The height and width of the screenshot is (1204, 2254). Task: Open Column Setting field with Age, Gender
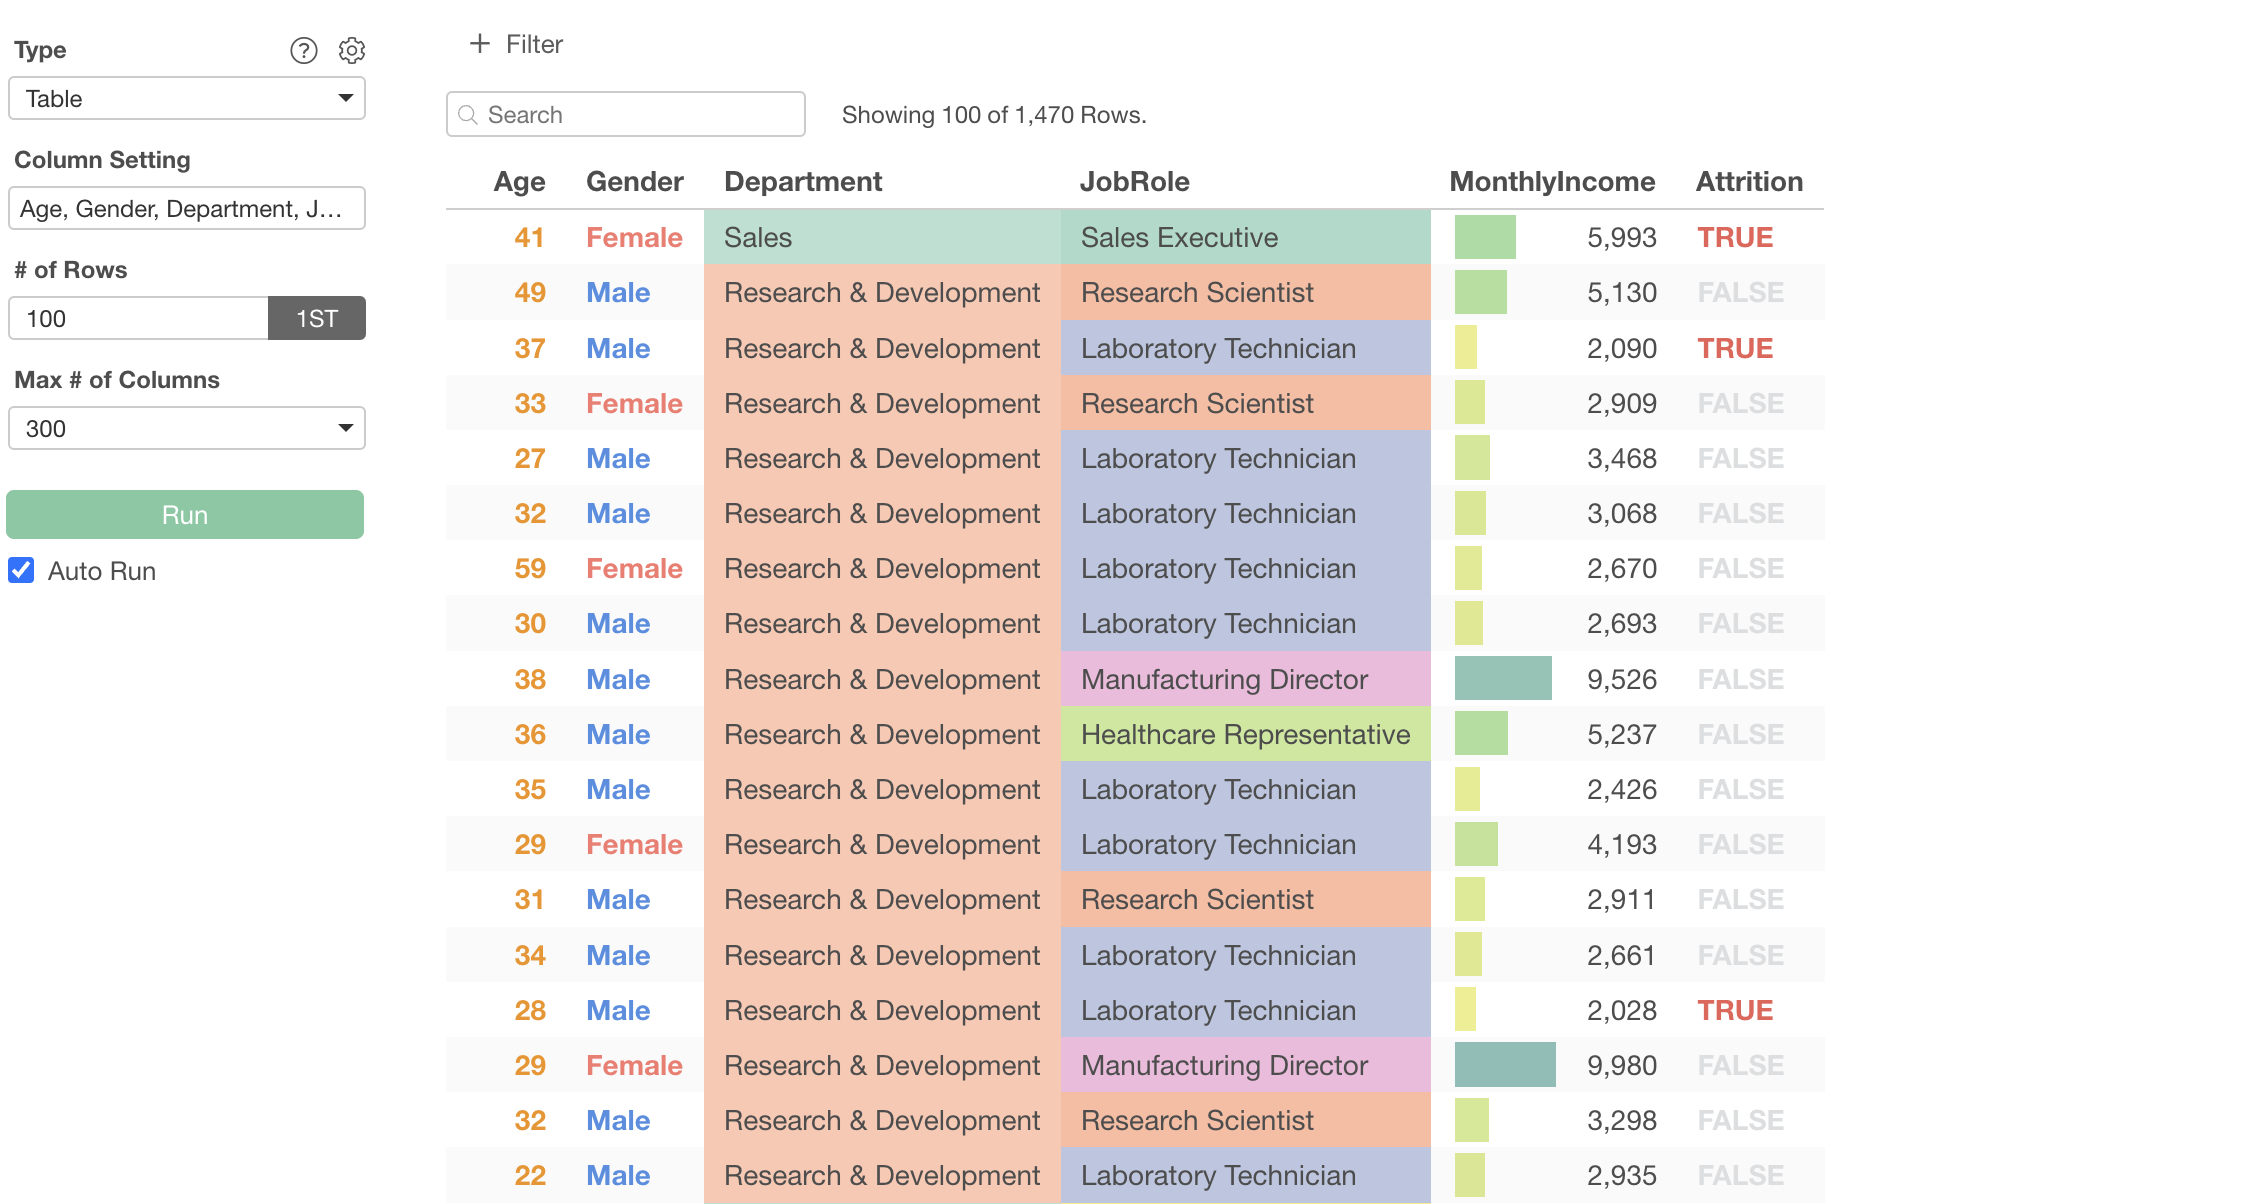[187, 209]
